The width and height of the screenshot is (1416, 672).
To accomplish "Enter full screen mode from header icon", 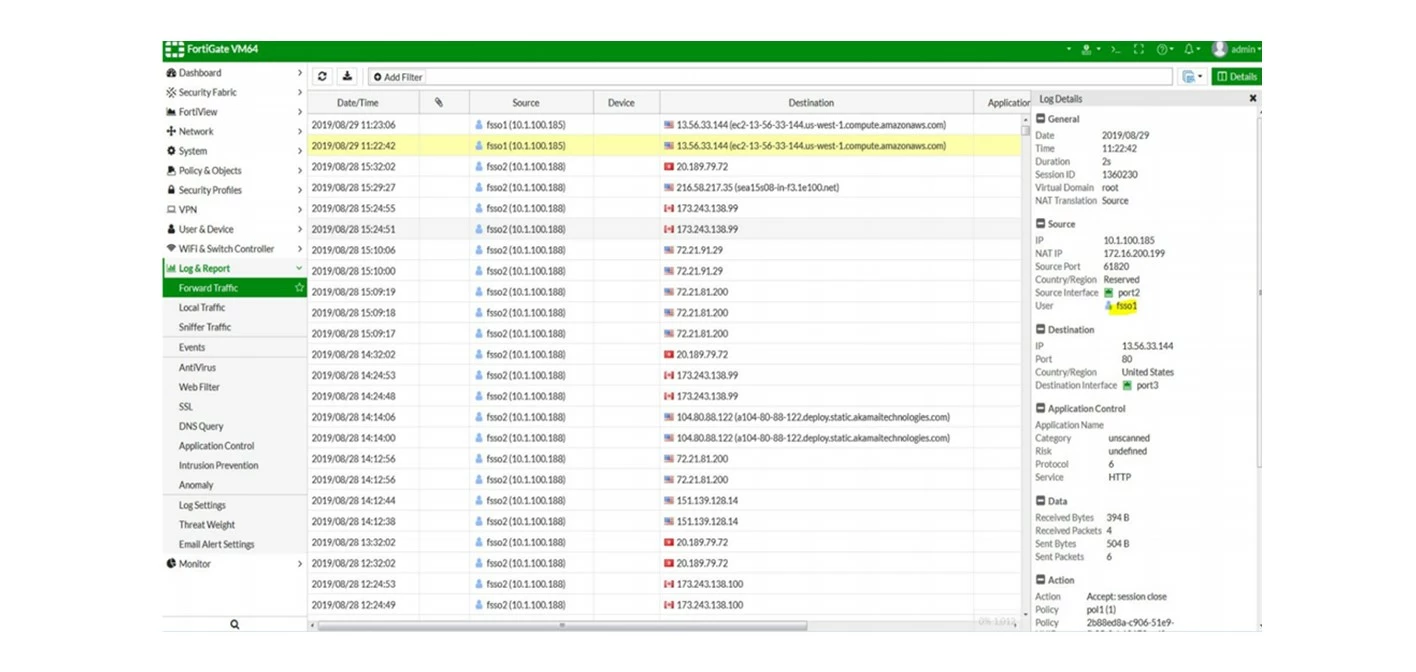I will tap(1138, 49).
